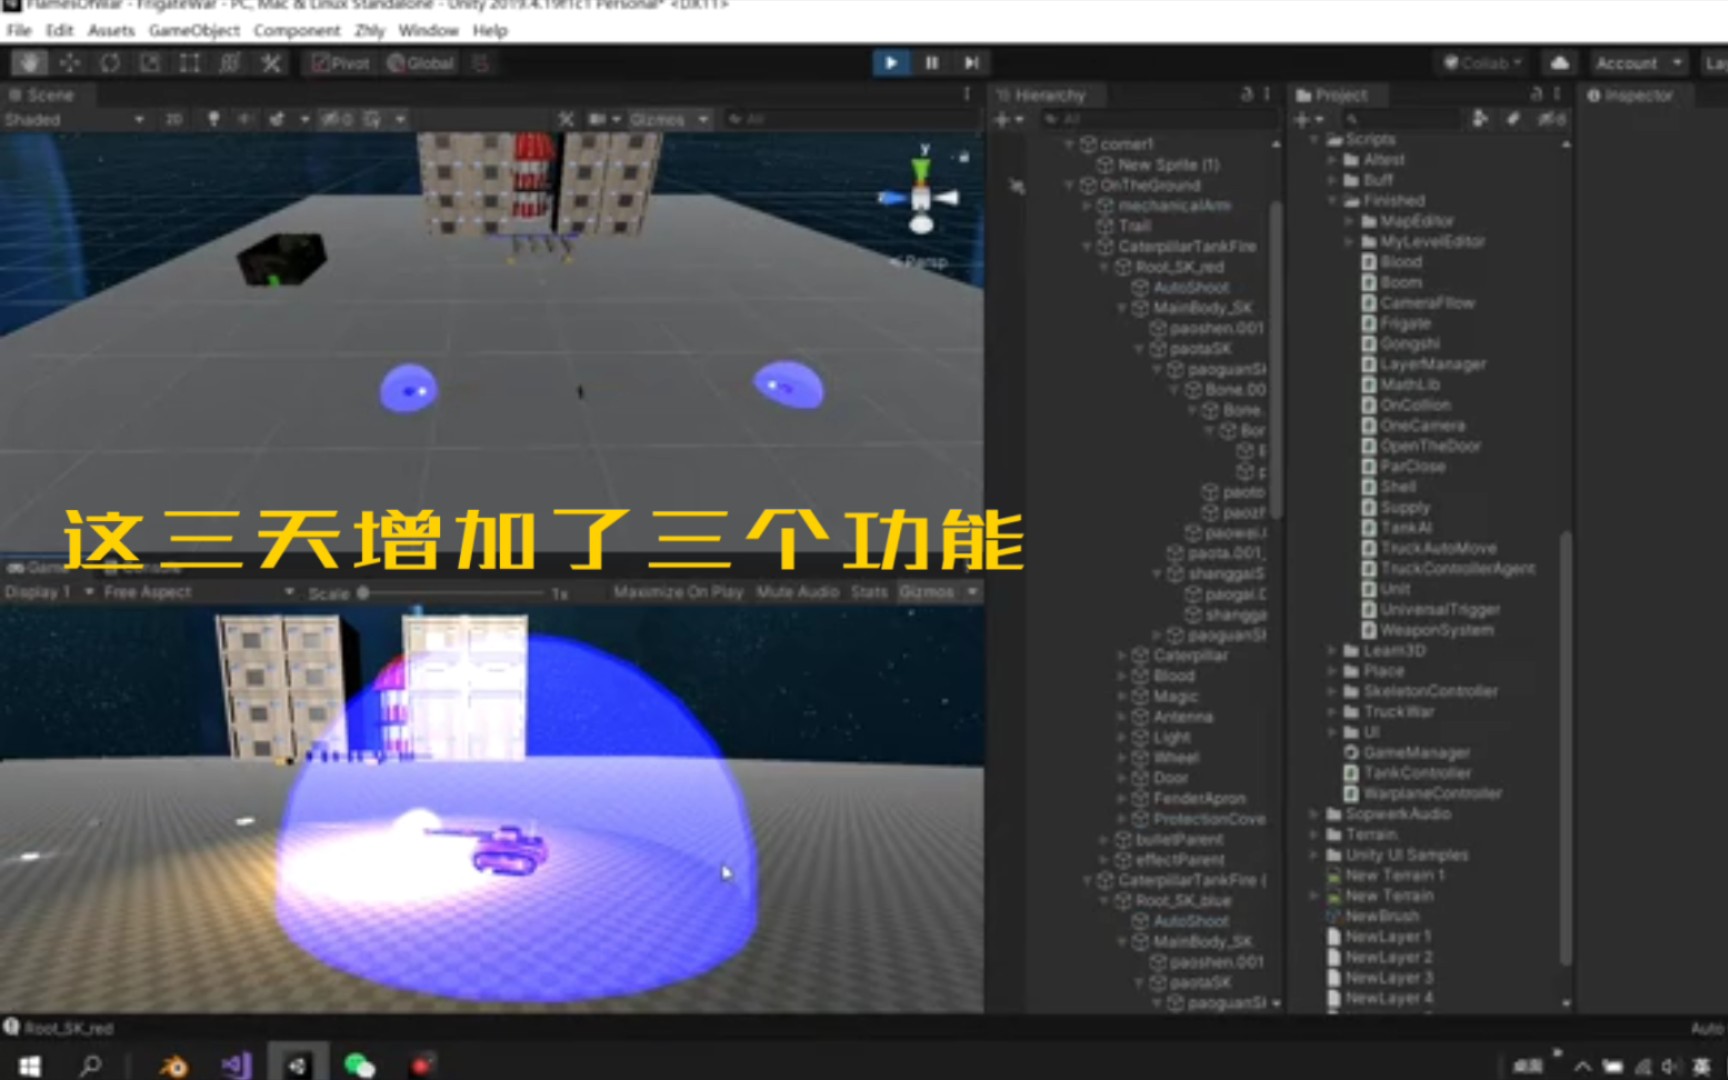
Task: Select the Rect Transform tool
Action: (188, 62)
